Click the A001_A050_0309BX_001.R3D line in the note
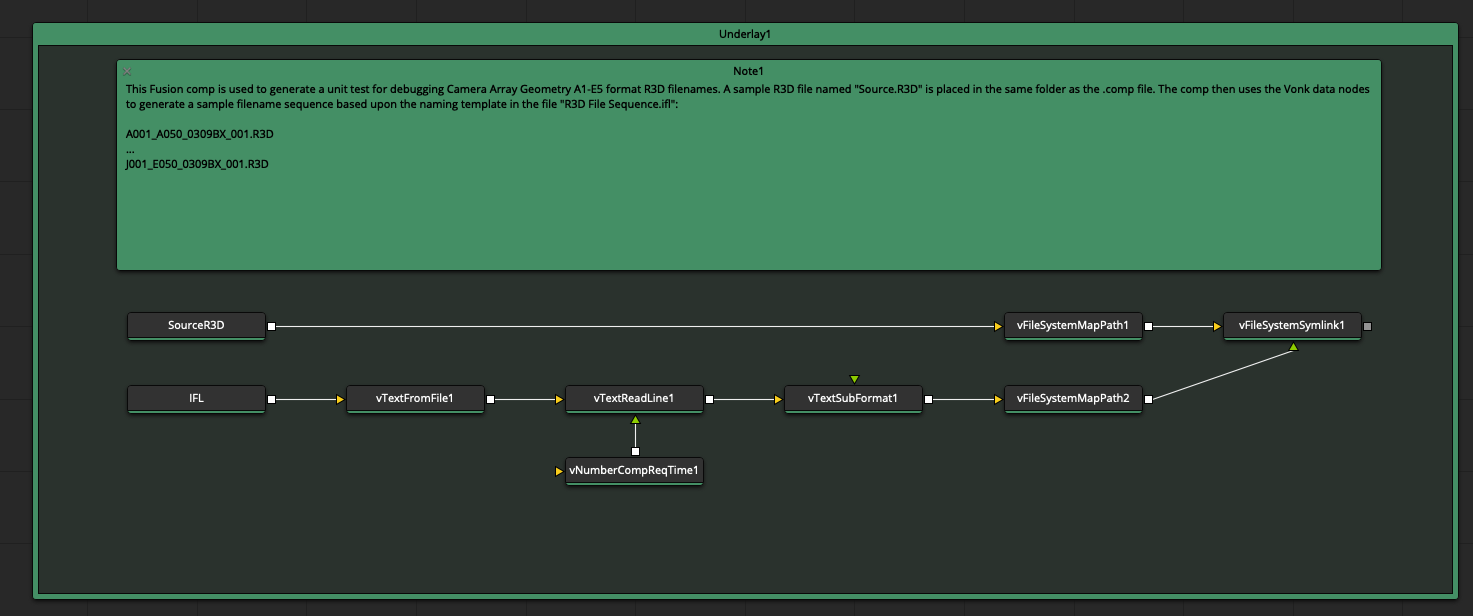 200,134
